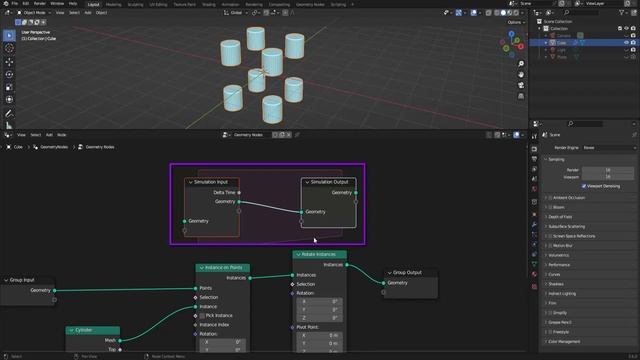The height and width of the screenshot is (360, 640).
Task: Click the Cube breadcrumb in node editor
Action: (18, 147)
